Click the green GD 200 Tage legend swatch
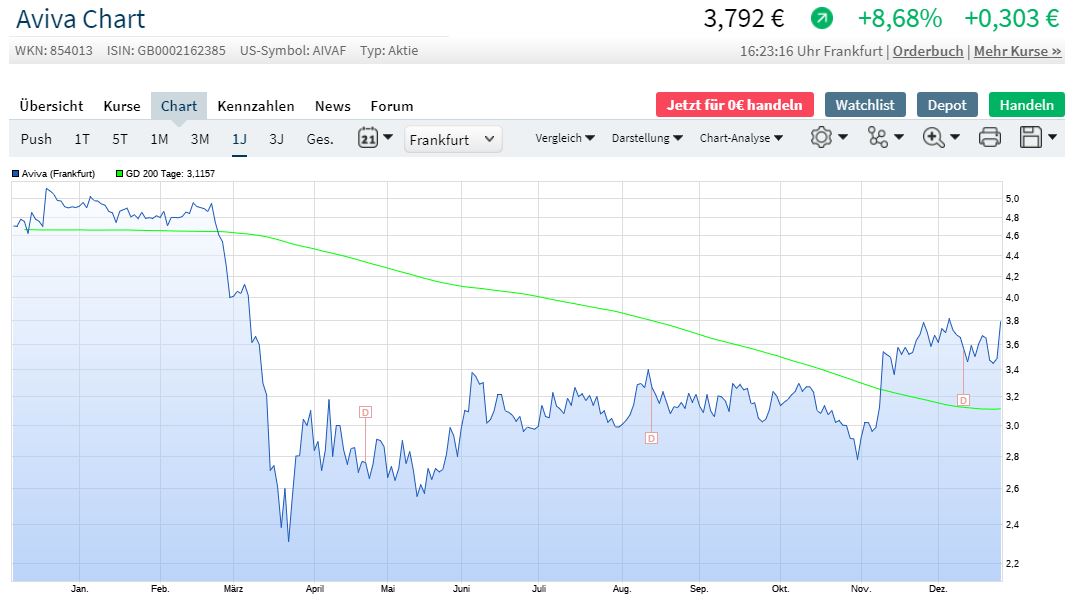 (x=120, y=174)
